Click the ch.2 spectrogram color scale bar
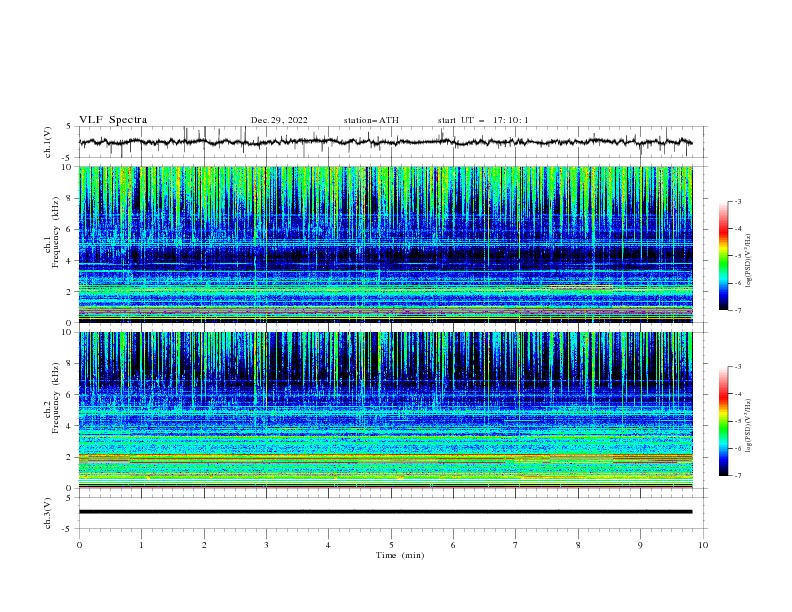This screenshot has width=792, height=612. (724, 421)
